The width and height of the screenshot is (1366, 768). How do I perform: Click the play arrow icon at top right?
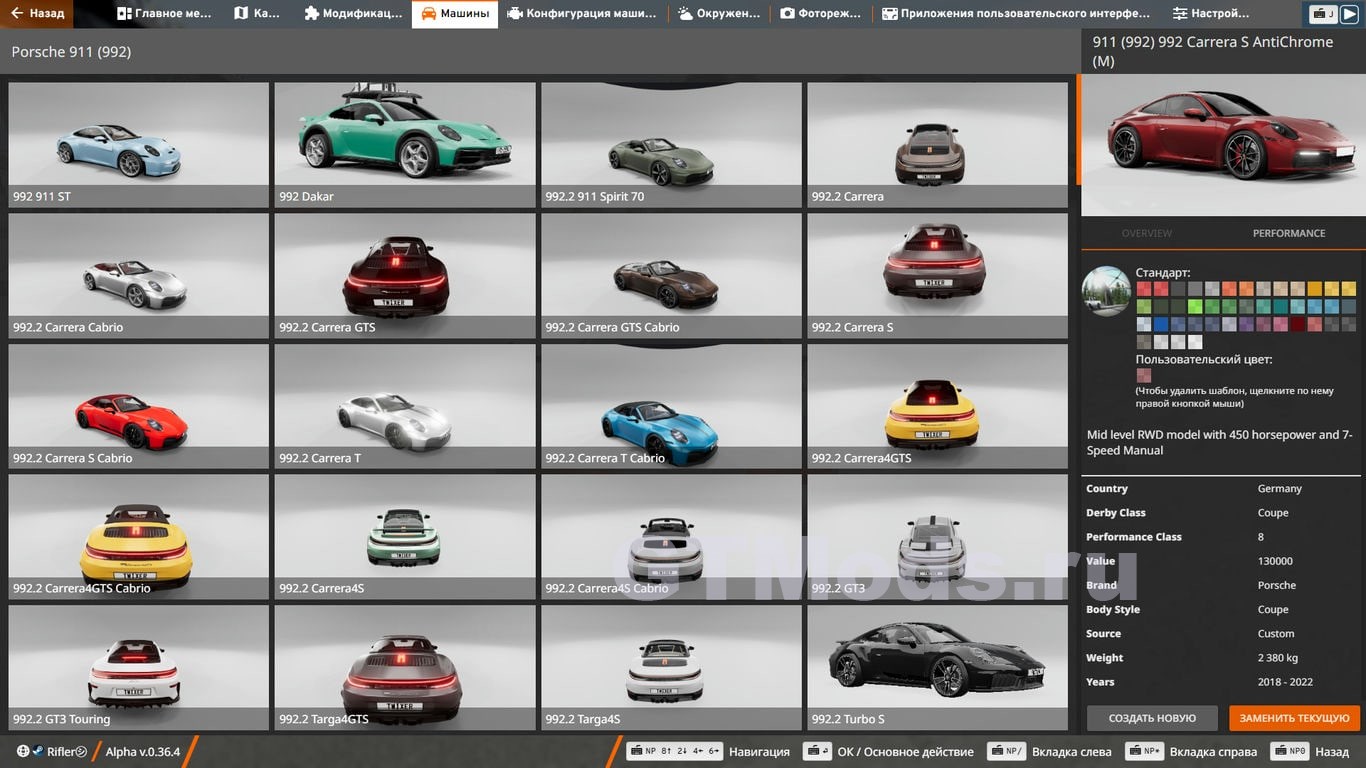pos(1350,14)
